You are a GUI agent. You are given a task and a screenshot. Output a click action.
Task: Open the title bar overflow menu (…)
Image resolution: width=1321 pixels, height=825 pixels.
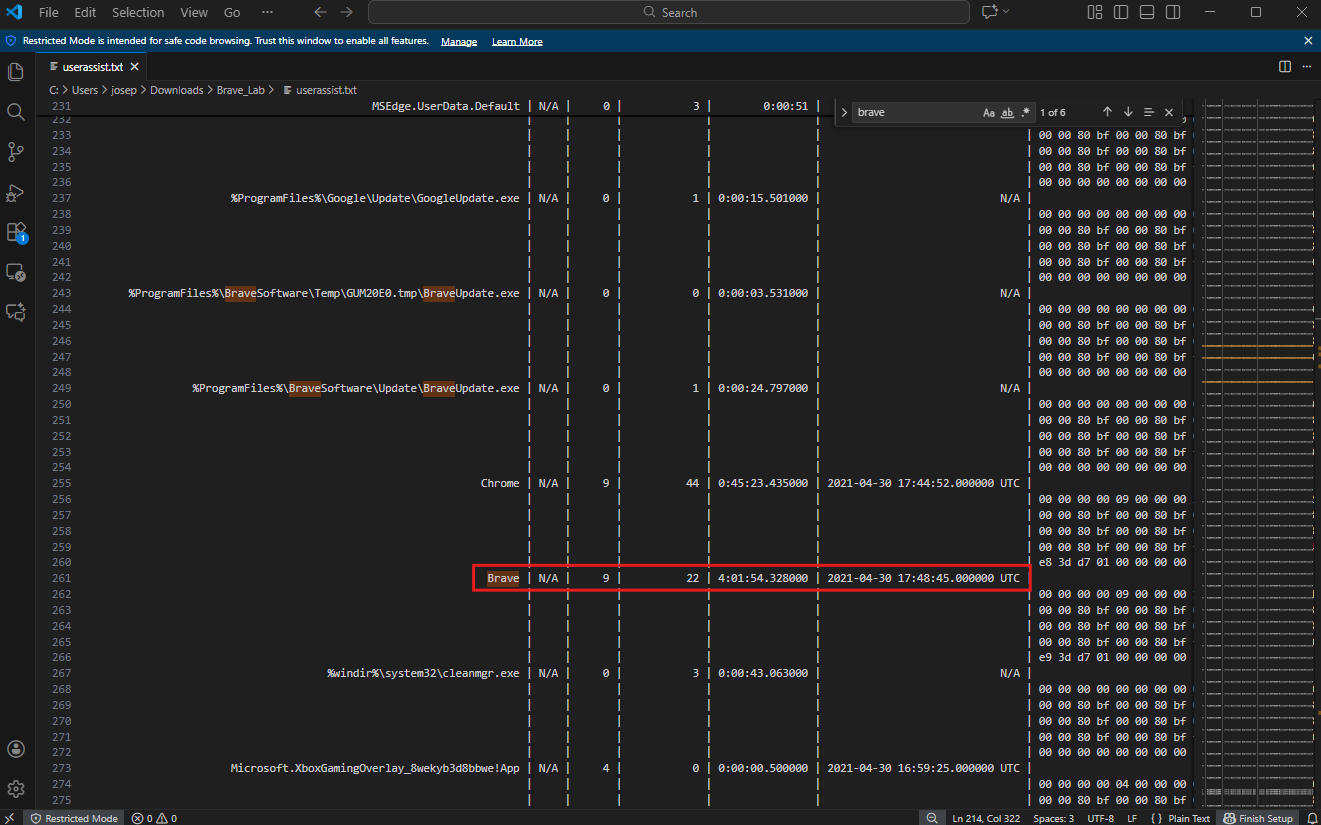tap(267, 12)
